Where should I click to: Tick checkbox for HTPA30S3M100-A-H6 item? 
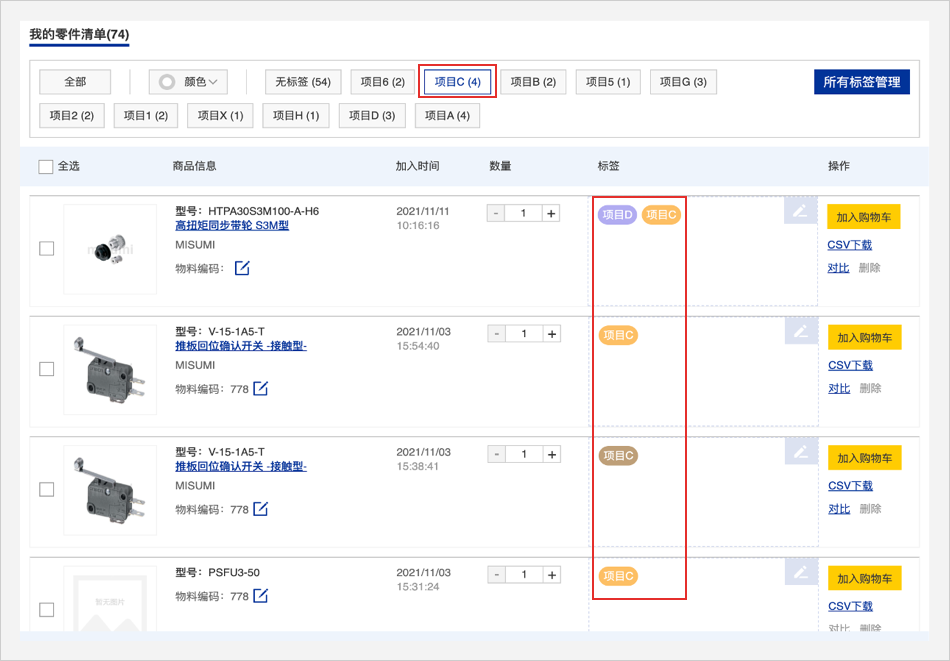point(47,249)
